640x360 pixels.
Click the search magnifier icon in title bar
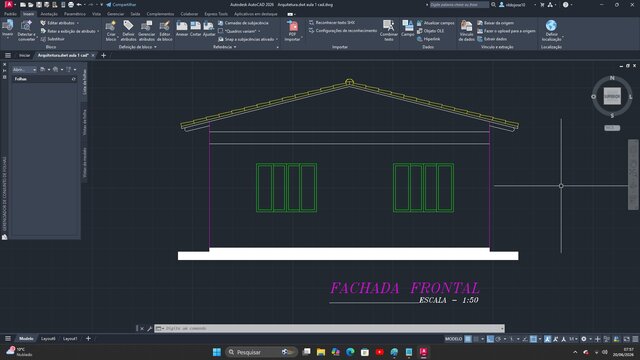point(493,4)
